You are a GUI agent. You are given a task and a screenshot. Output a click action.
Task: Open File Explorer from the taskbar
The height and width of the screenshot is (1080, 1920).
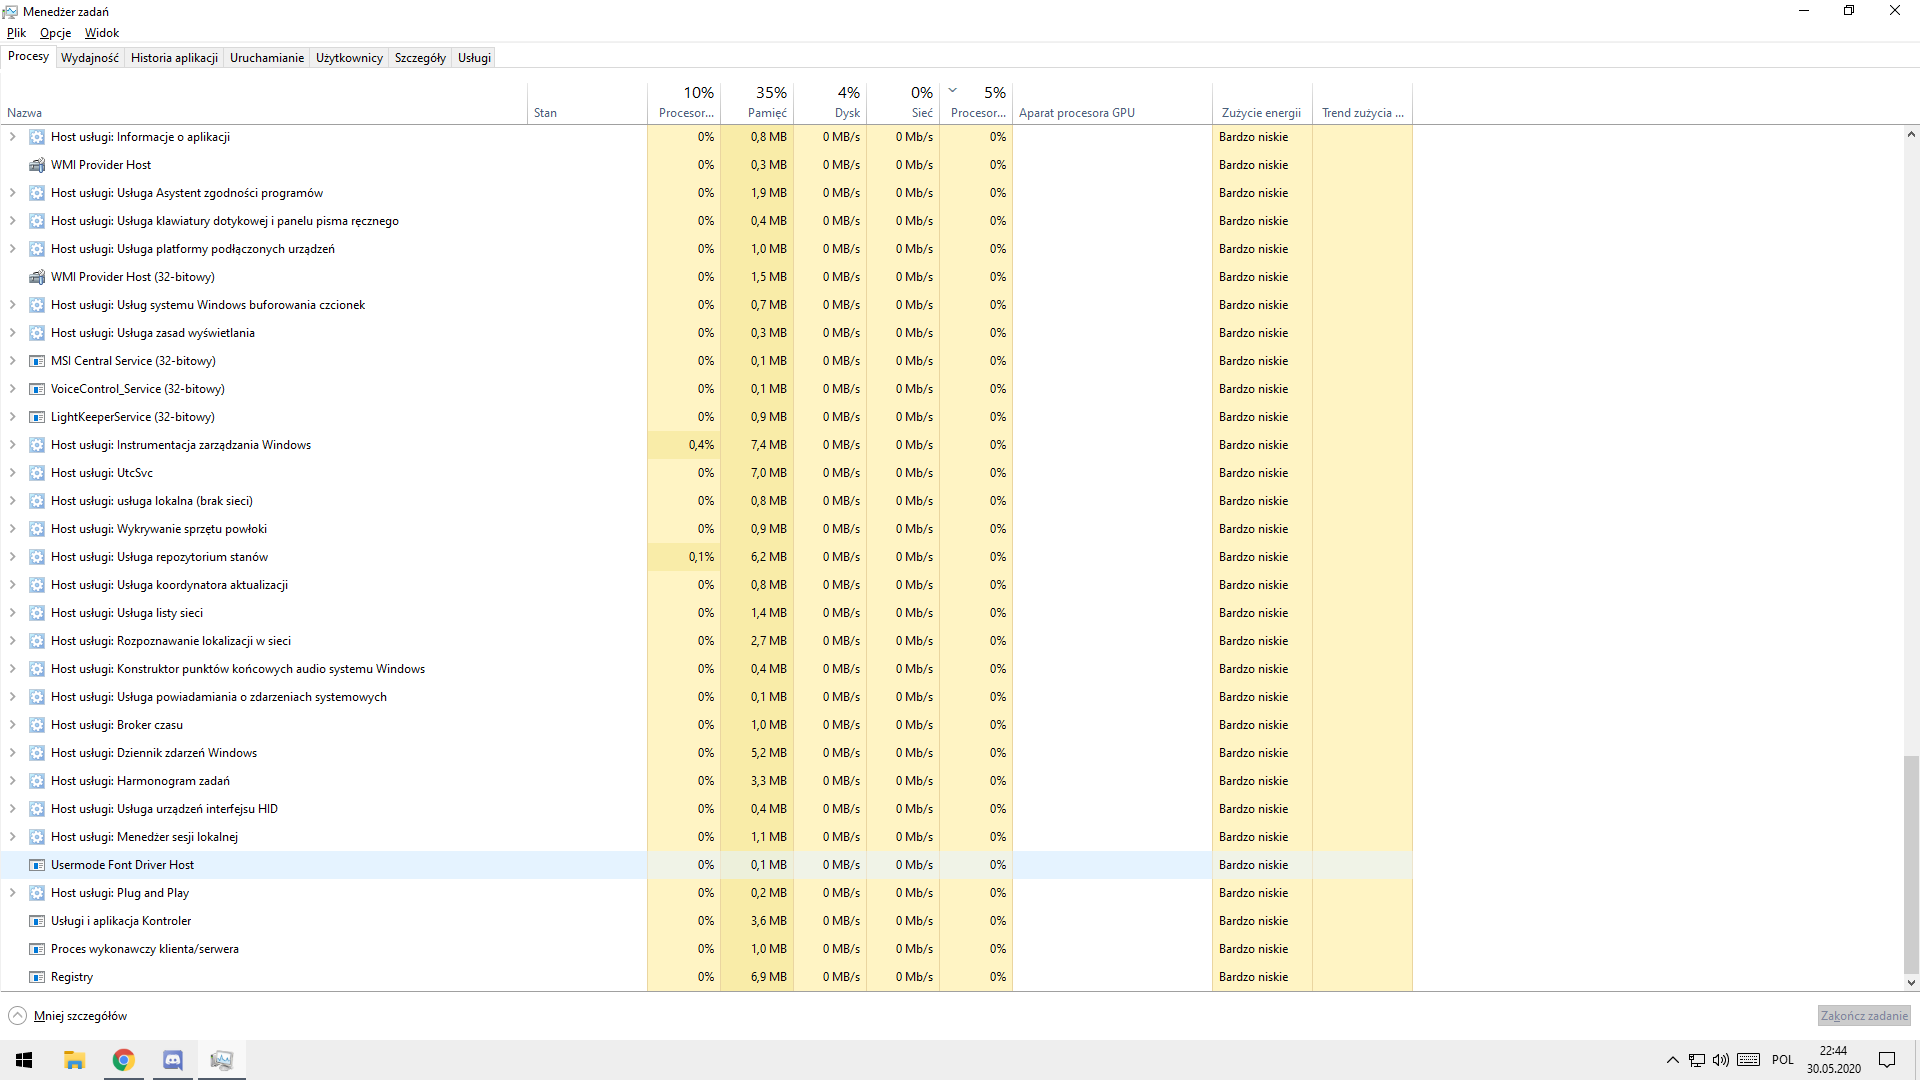coord(74,1060)
